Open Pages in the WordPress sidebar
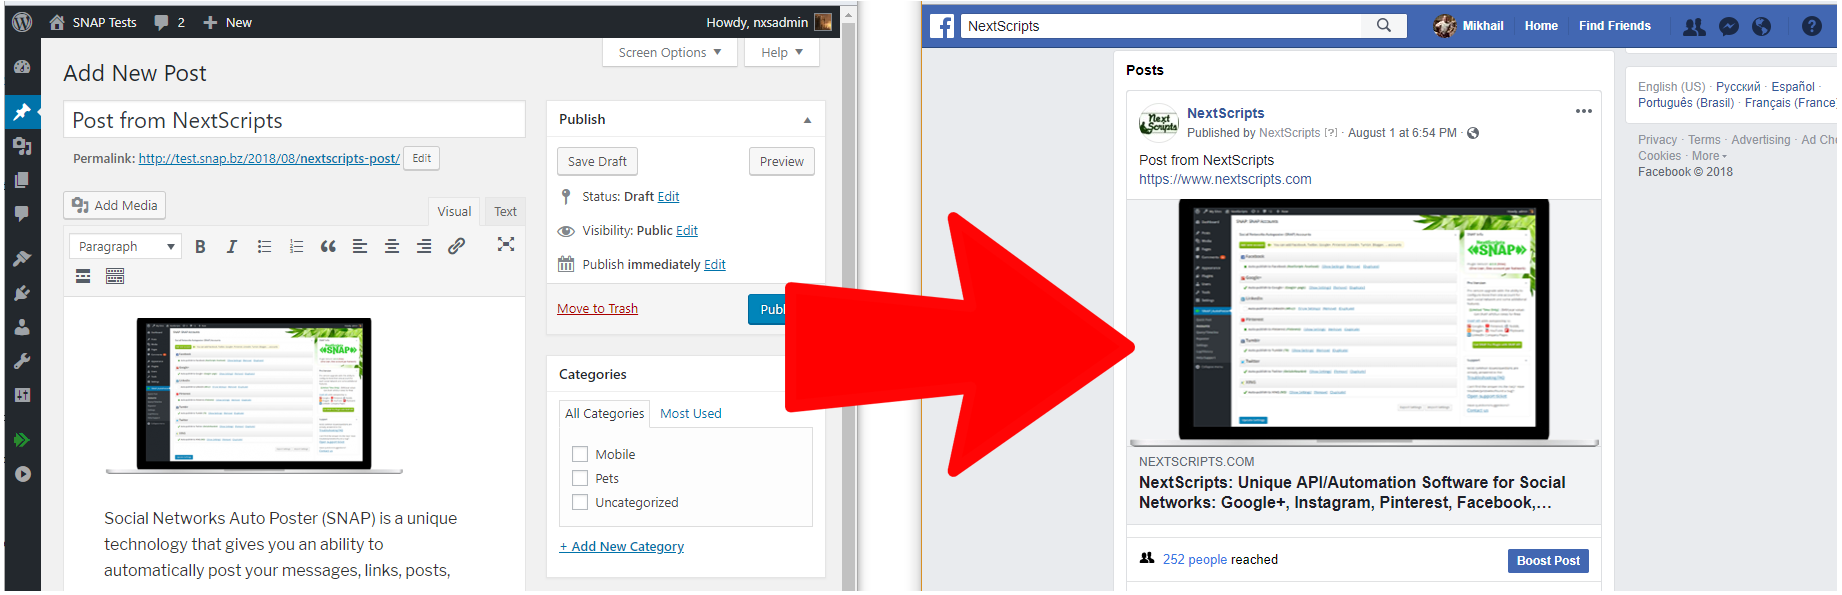This screenshot has height=595, width=1842. (22, 180)
